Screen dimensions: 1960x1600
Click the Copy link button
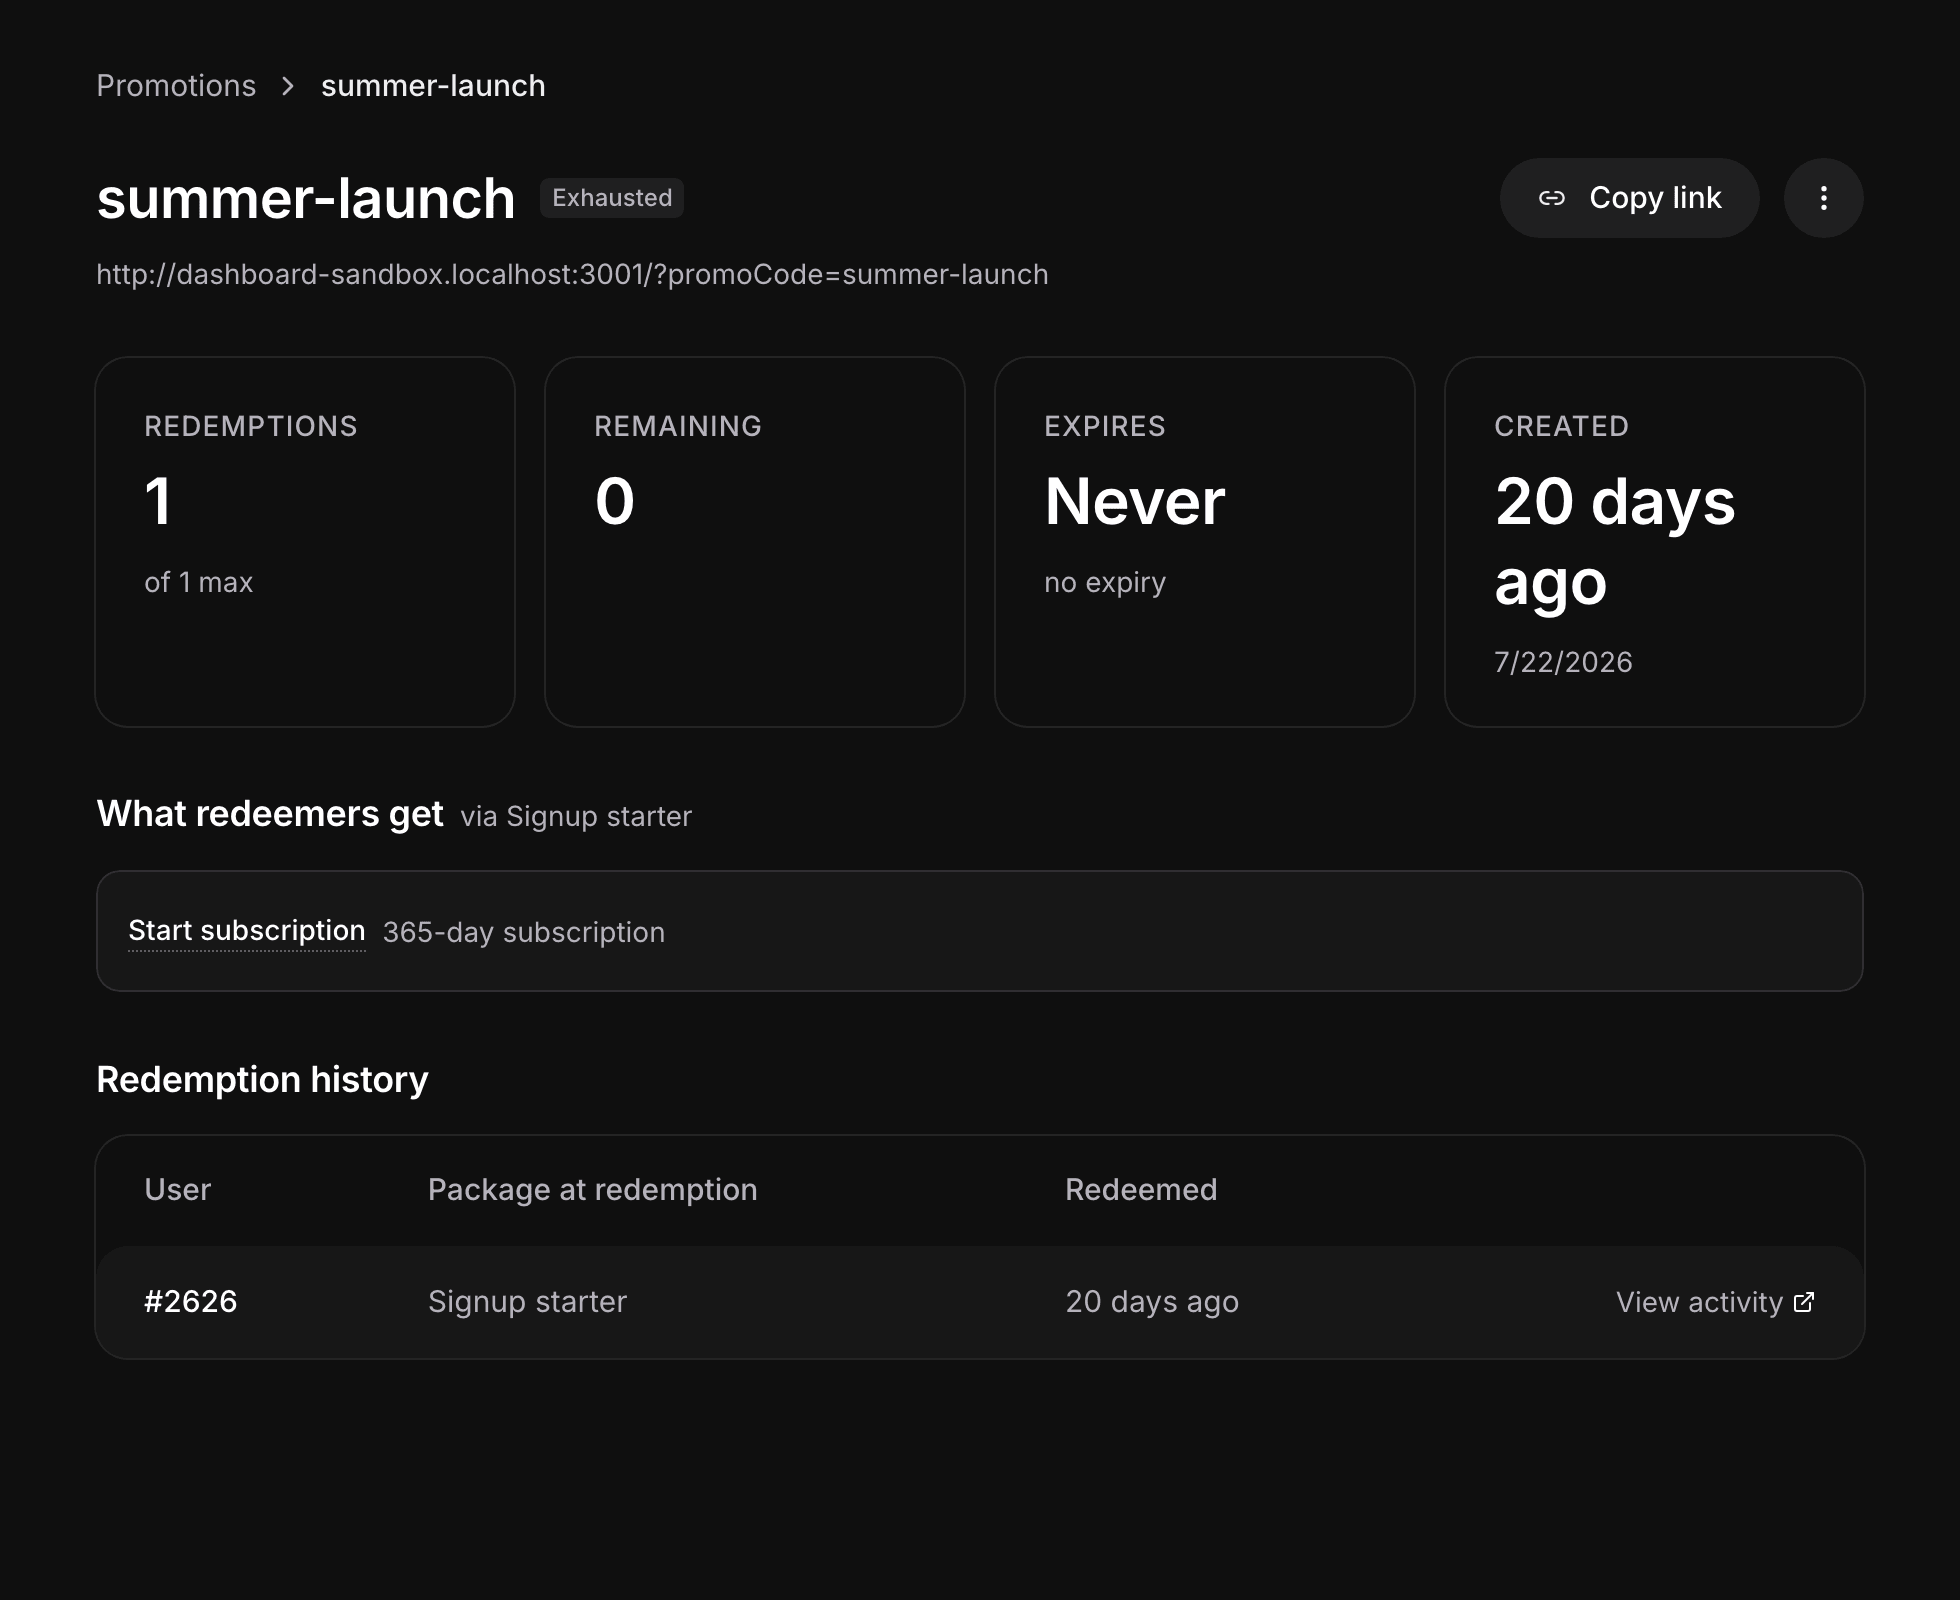click(x=1629, y=198)
